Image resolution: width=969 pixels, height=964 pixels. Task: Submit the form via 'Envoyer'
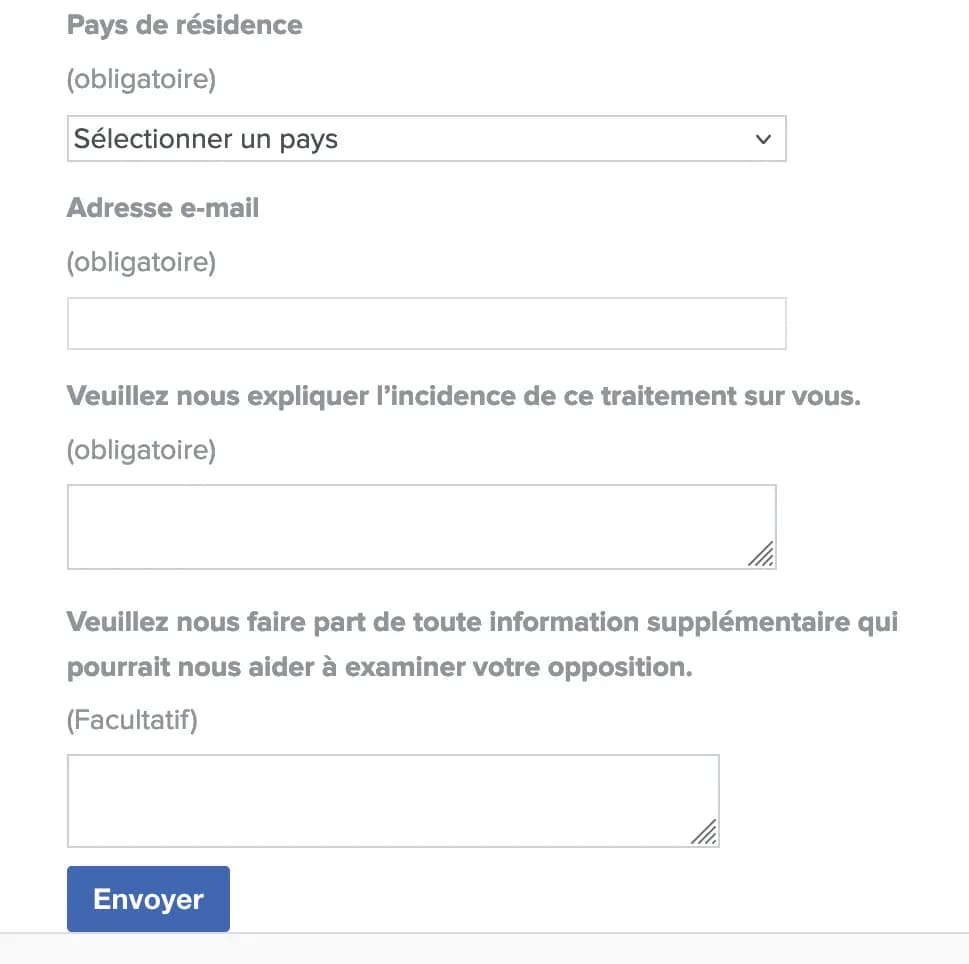pyautogui.click(x=147, y=898)
